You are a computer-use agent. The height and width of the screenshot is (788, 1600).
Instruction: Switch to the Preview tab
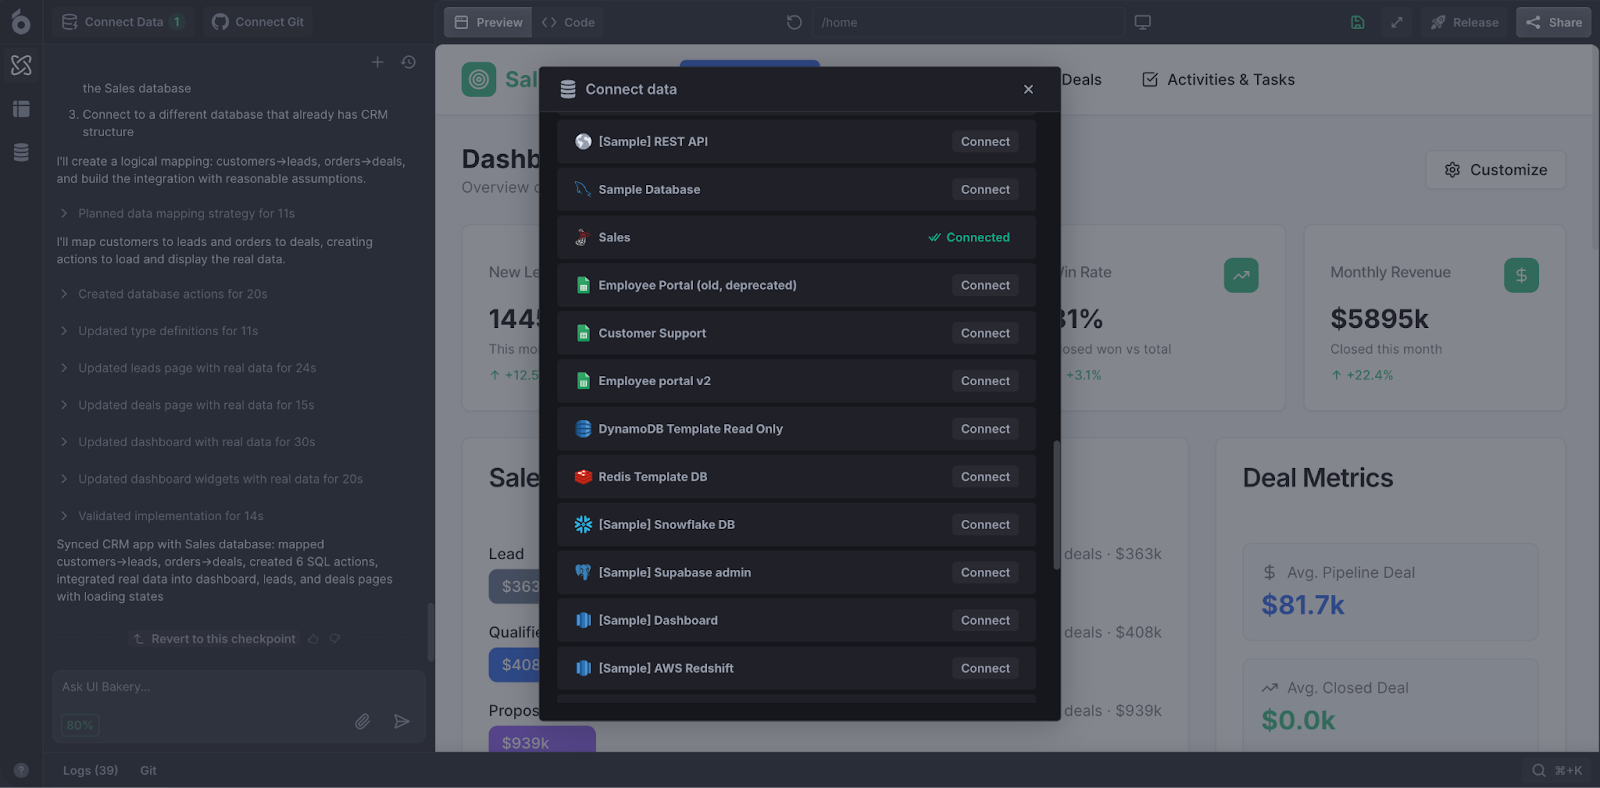pyautogui.click(x=488, y=22)
